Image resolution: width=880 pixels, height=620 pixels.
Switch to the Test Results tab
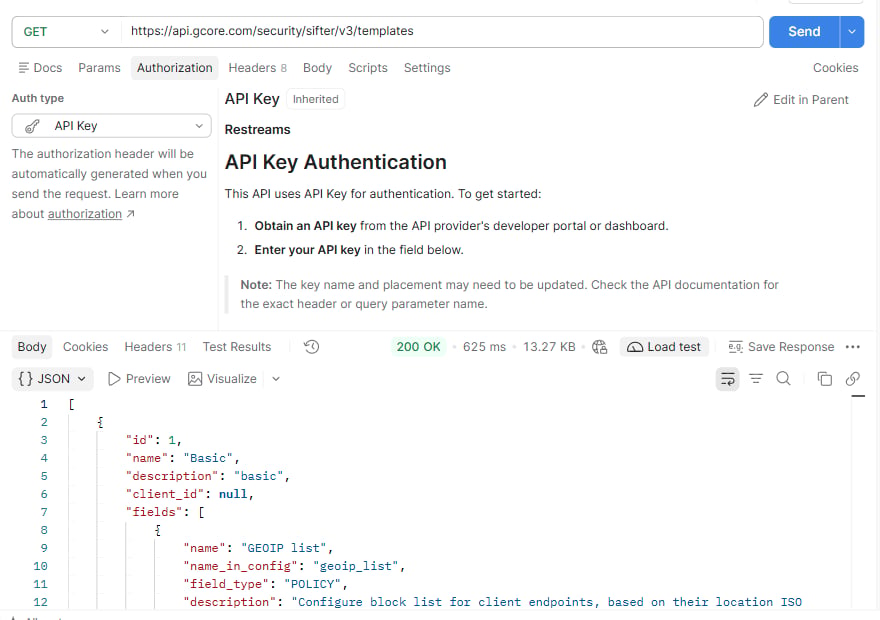click(236, 347)
